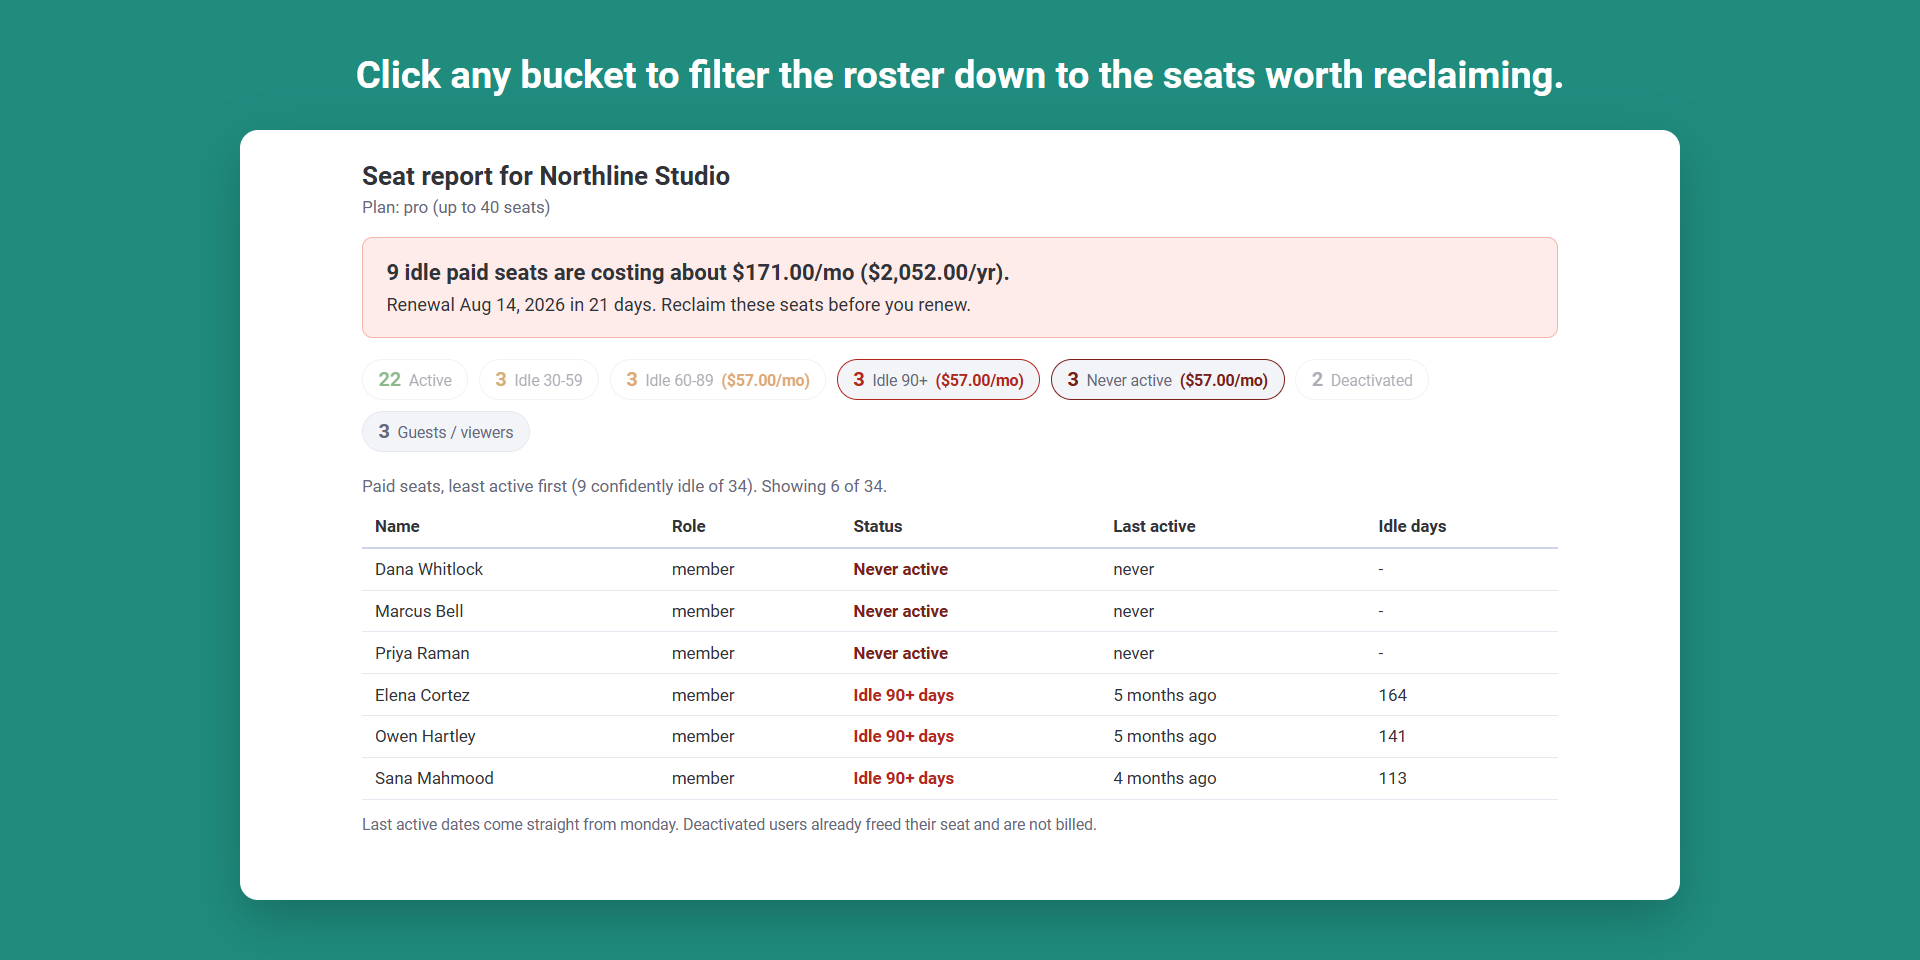The height and width of the screenshot is (960, 1920).
Task: Filter roster by the 22 Active bucket
Action: (x=415, y=380)
